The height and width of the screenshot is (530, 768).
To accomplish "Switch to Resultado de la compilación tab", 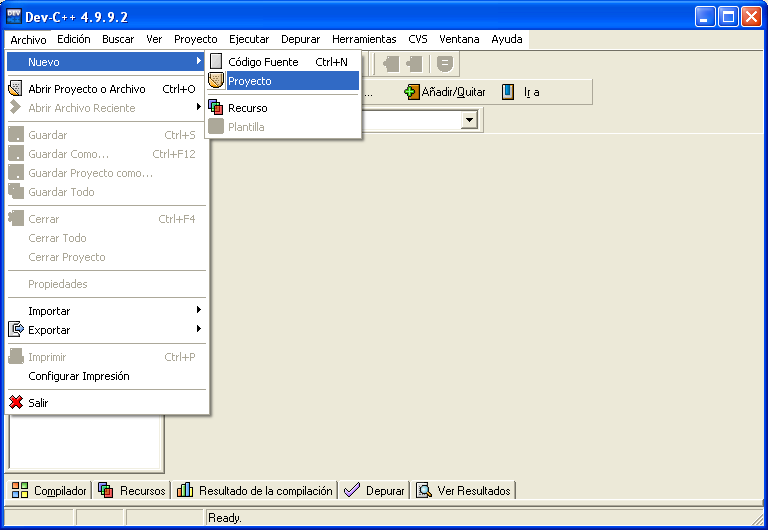I will point(254,490).
